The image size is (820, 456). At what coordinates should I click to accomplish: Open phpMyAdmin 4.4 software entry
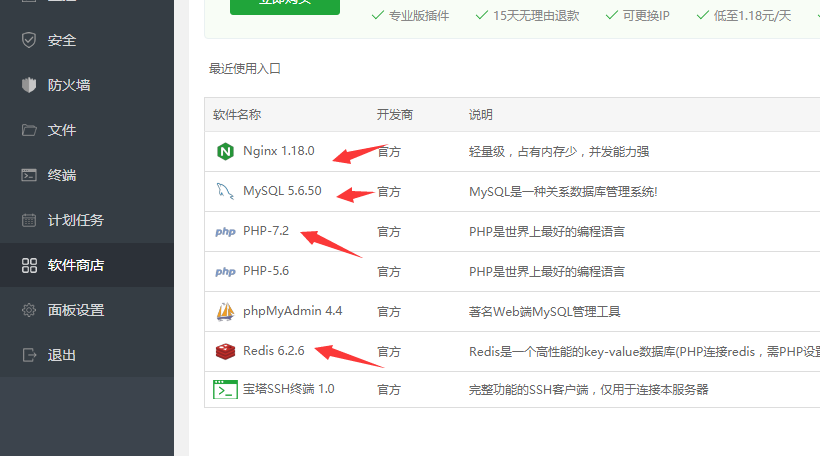click(292, 311)
